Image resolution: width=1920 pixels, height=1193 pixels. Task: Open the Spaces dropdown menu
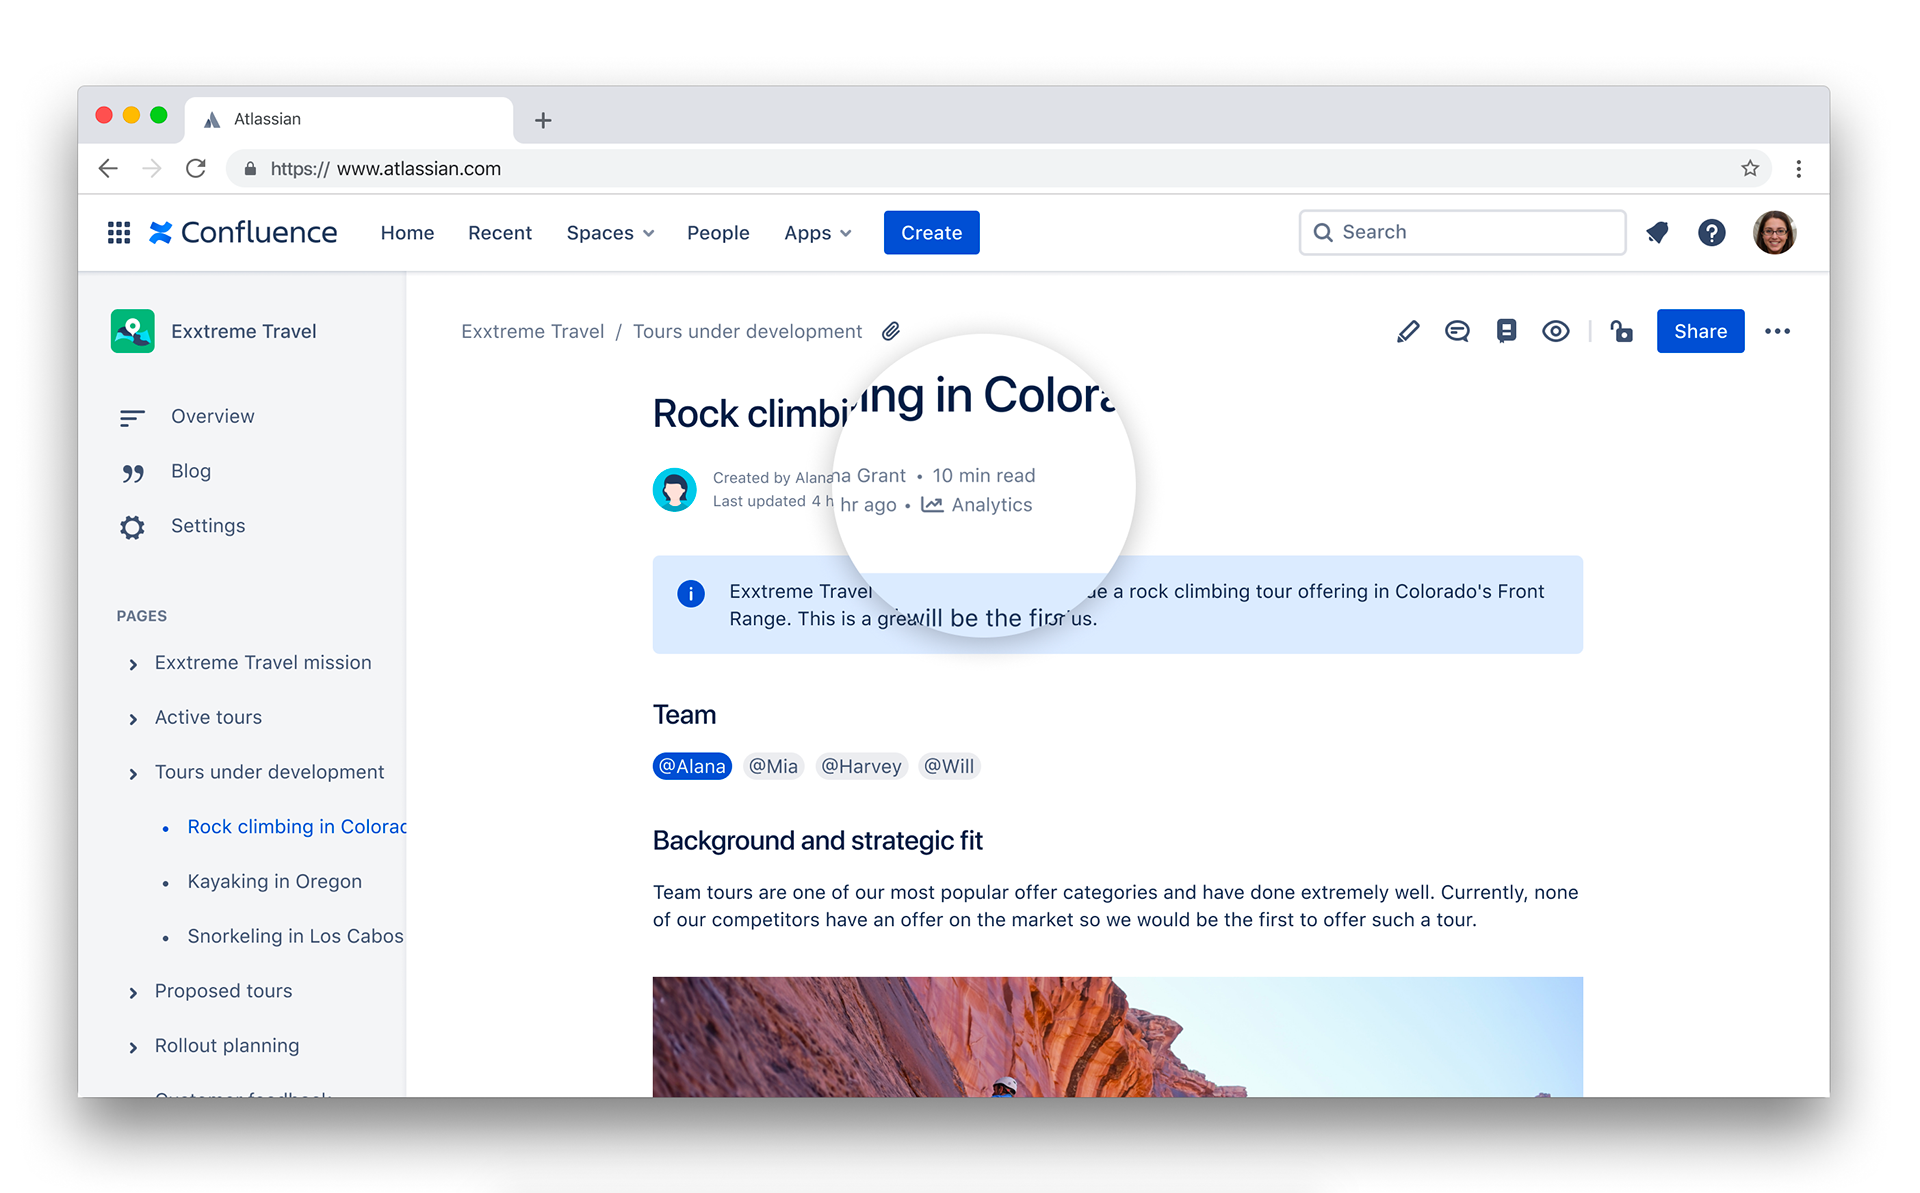(x=610, y=232)
